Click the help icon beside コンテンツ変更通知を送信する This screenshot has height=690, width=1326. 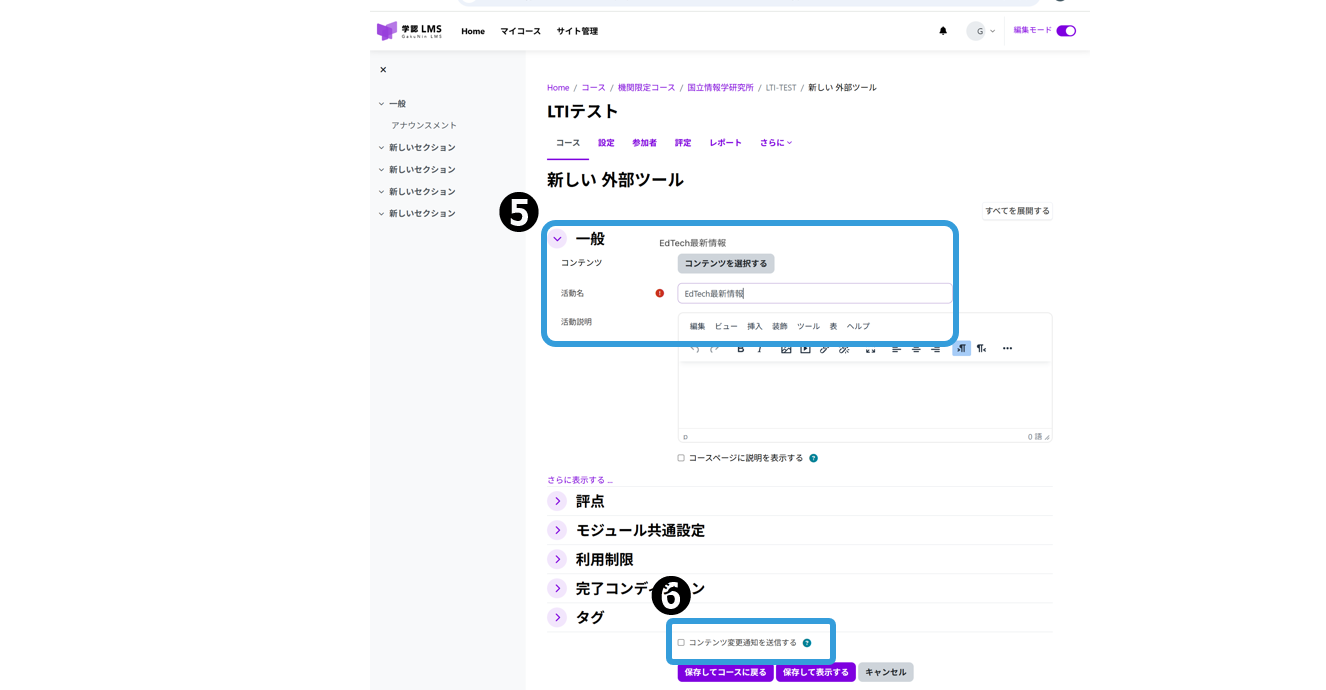tap(806, 643)
